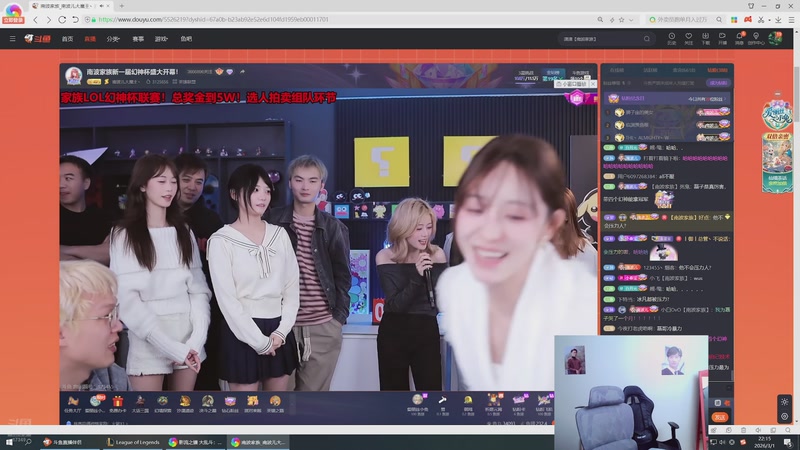This screenshot has height=450, width=800.
Task: Open the follow heart icon
Action: [x=688, y=39]
